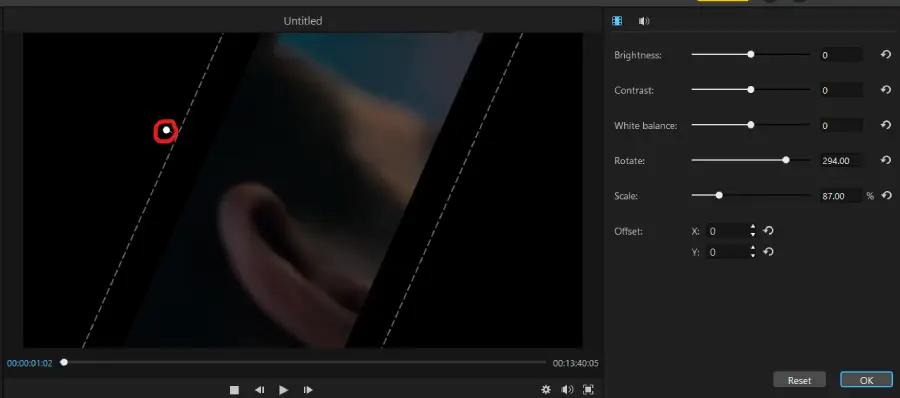Step forward one frame

coord(308,390)
